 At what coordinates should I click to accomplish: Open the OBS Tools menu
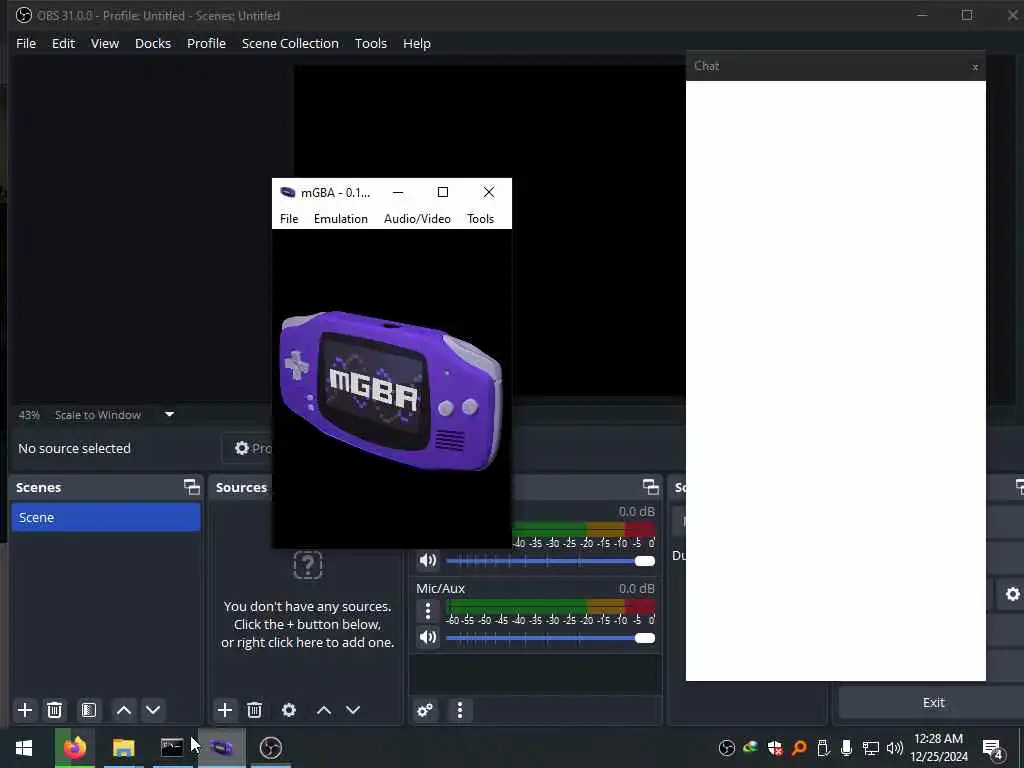(371, 43)
